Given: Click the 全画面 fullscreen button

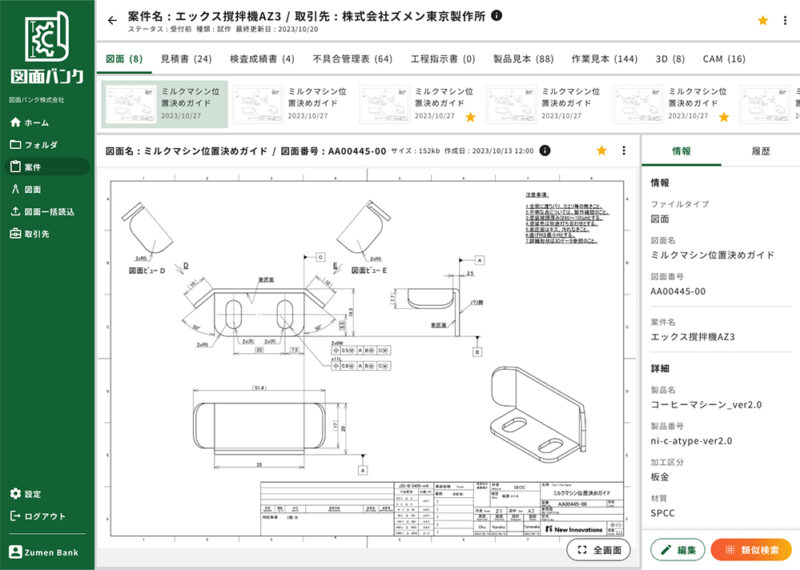Looking at the screenshot, I should click(x=599, y=550).
